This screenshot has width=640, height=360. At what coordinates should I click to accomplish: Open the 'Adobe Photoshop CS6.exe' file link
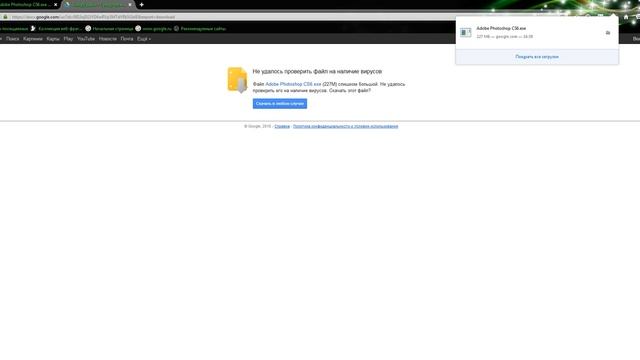pyautogui.click(x=293, y=84)
